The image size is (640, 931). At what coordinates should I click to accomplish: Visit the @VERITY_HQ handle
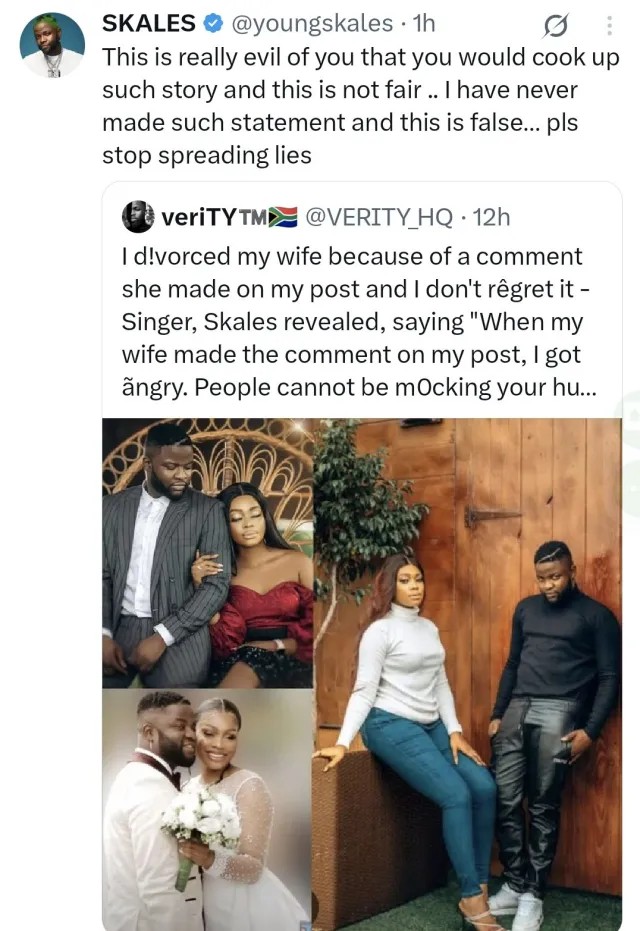378,217
